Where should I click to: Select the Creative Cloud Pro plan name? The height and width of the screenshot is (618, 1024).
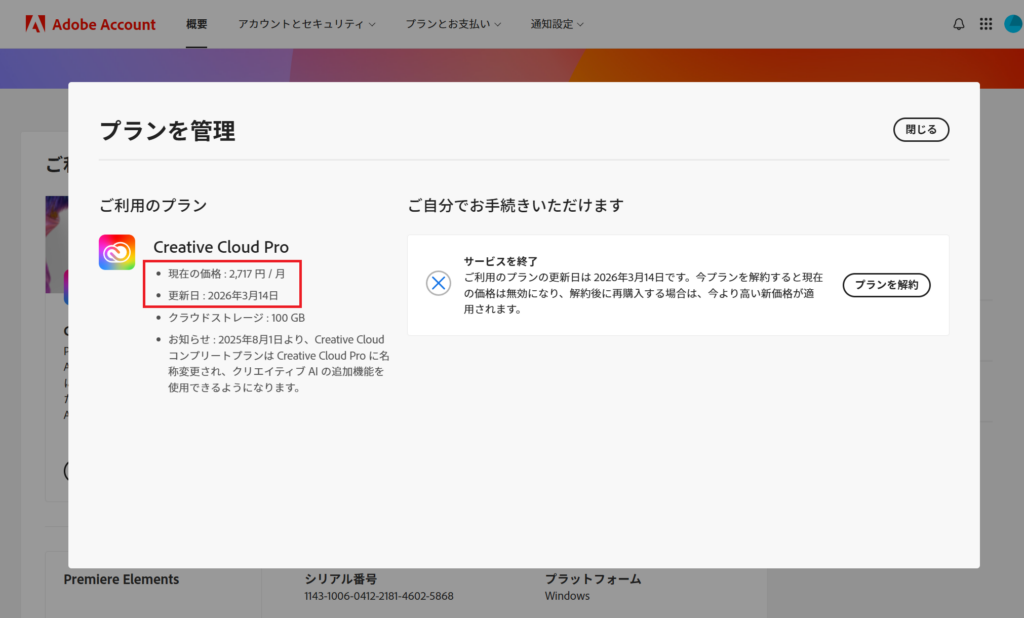(x=221, y=247)
